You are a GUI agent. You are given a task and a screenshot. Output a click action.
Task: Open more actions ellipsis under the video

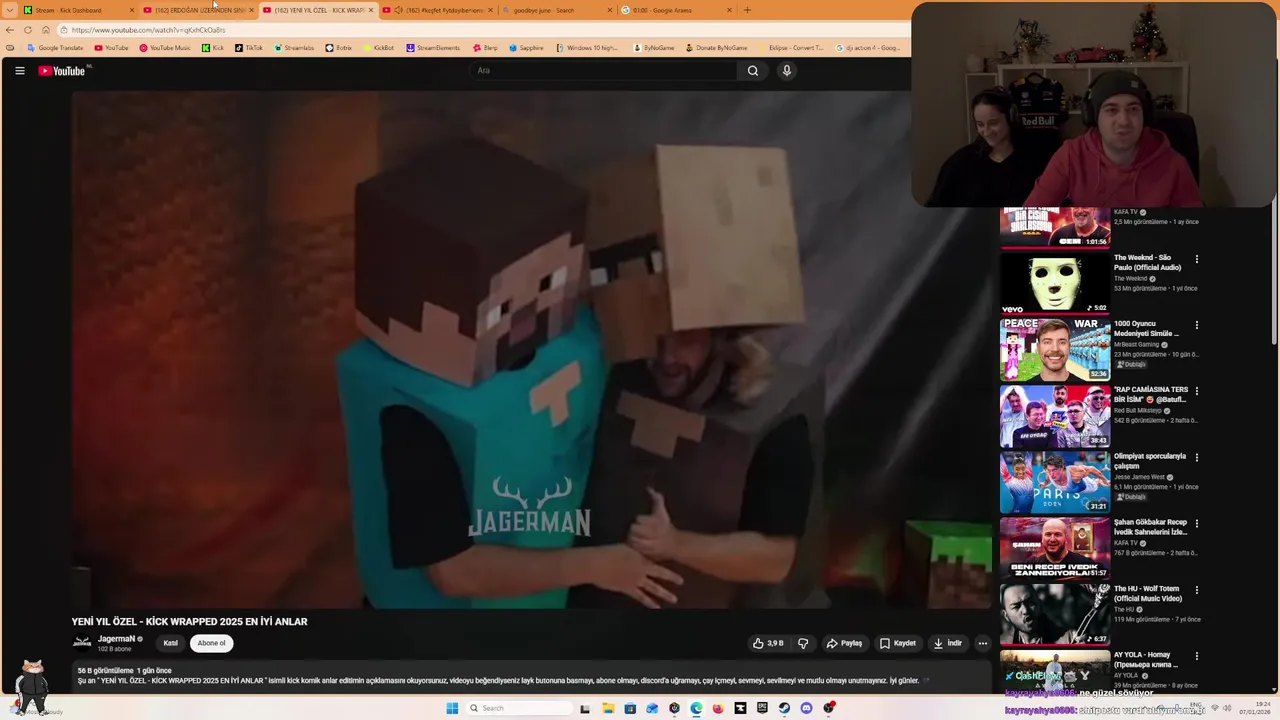[x=983, y=643]
